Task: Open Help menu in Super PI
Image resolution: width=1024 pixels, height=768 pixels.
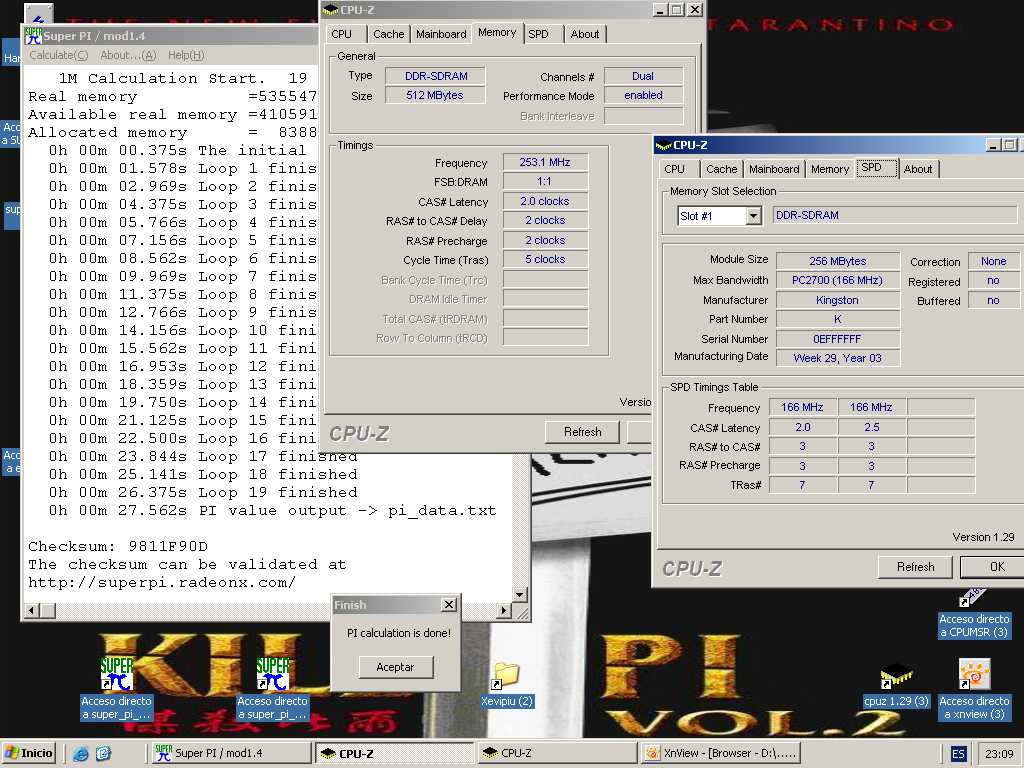Action: point(186,55)
